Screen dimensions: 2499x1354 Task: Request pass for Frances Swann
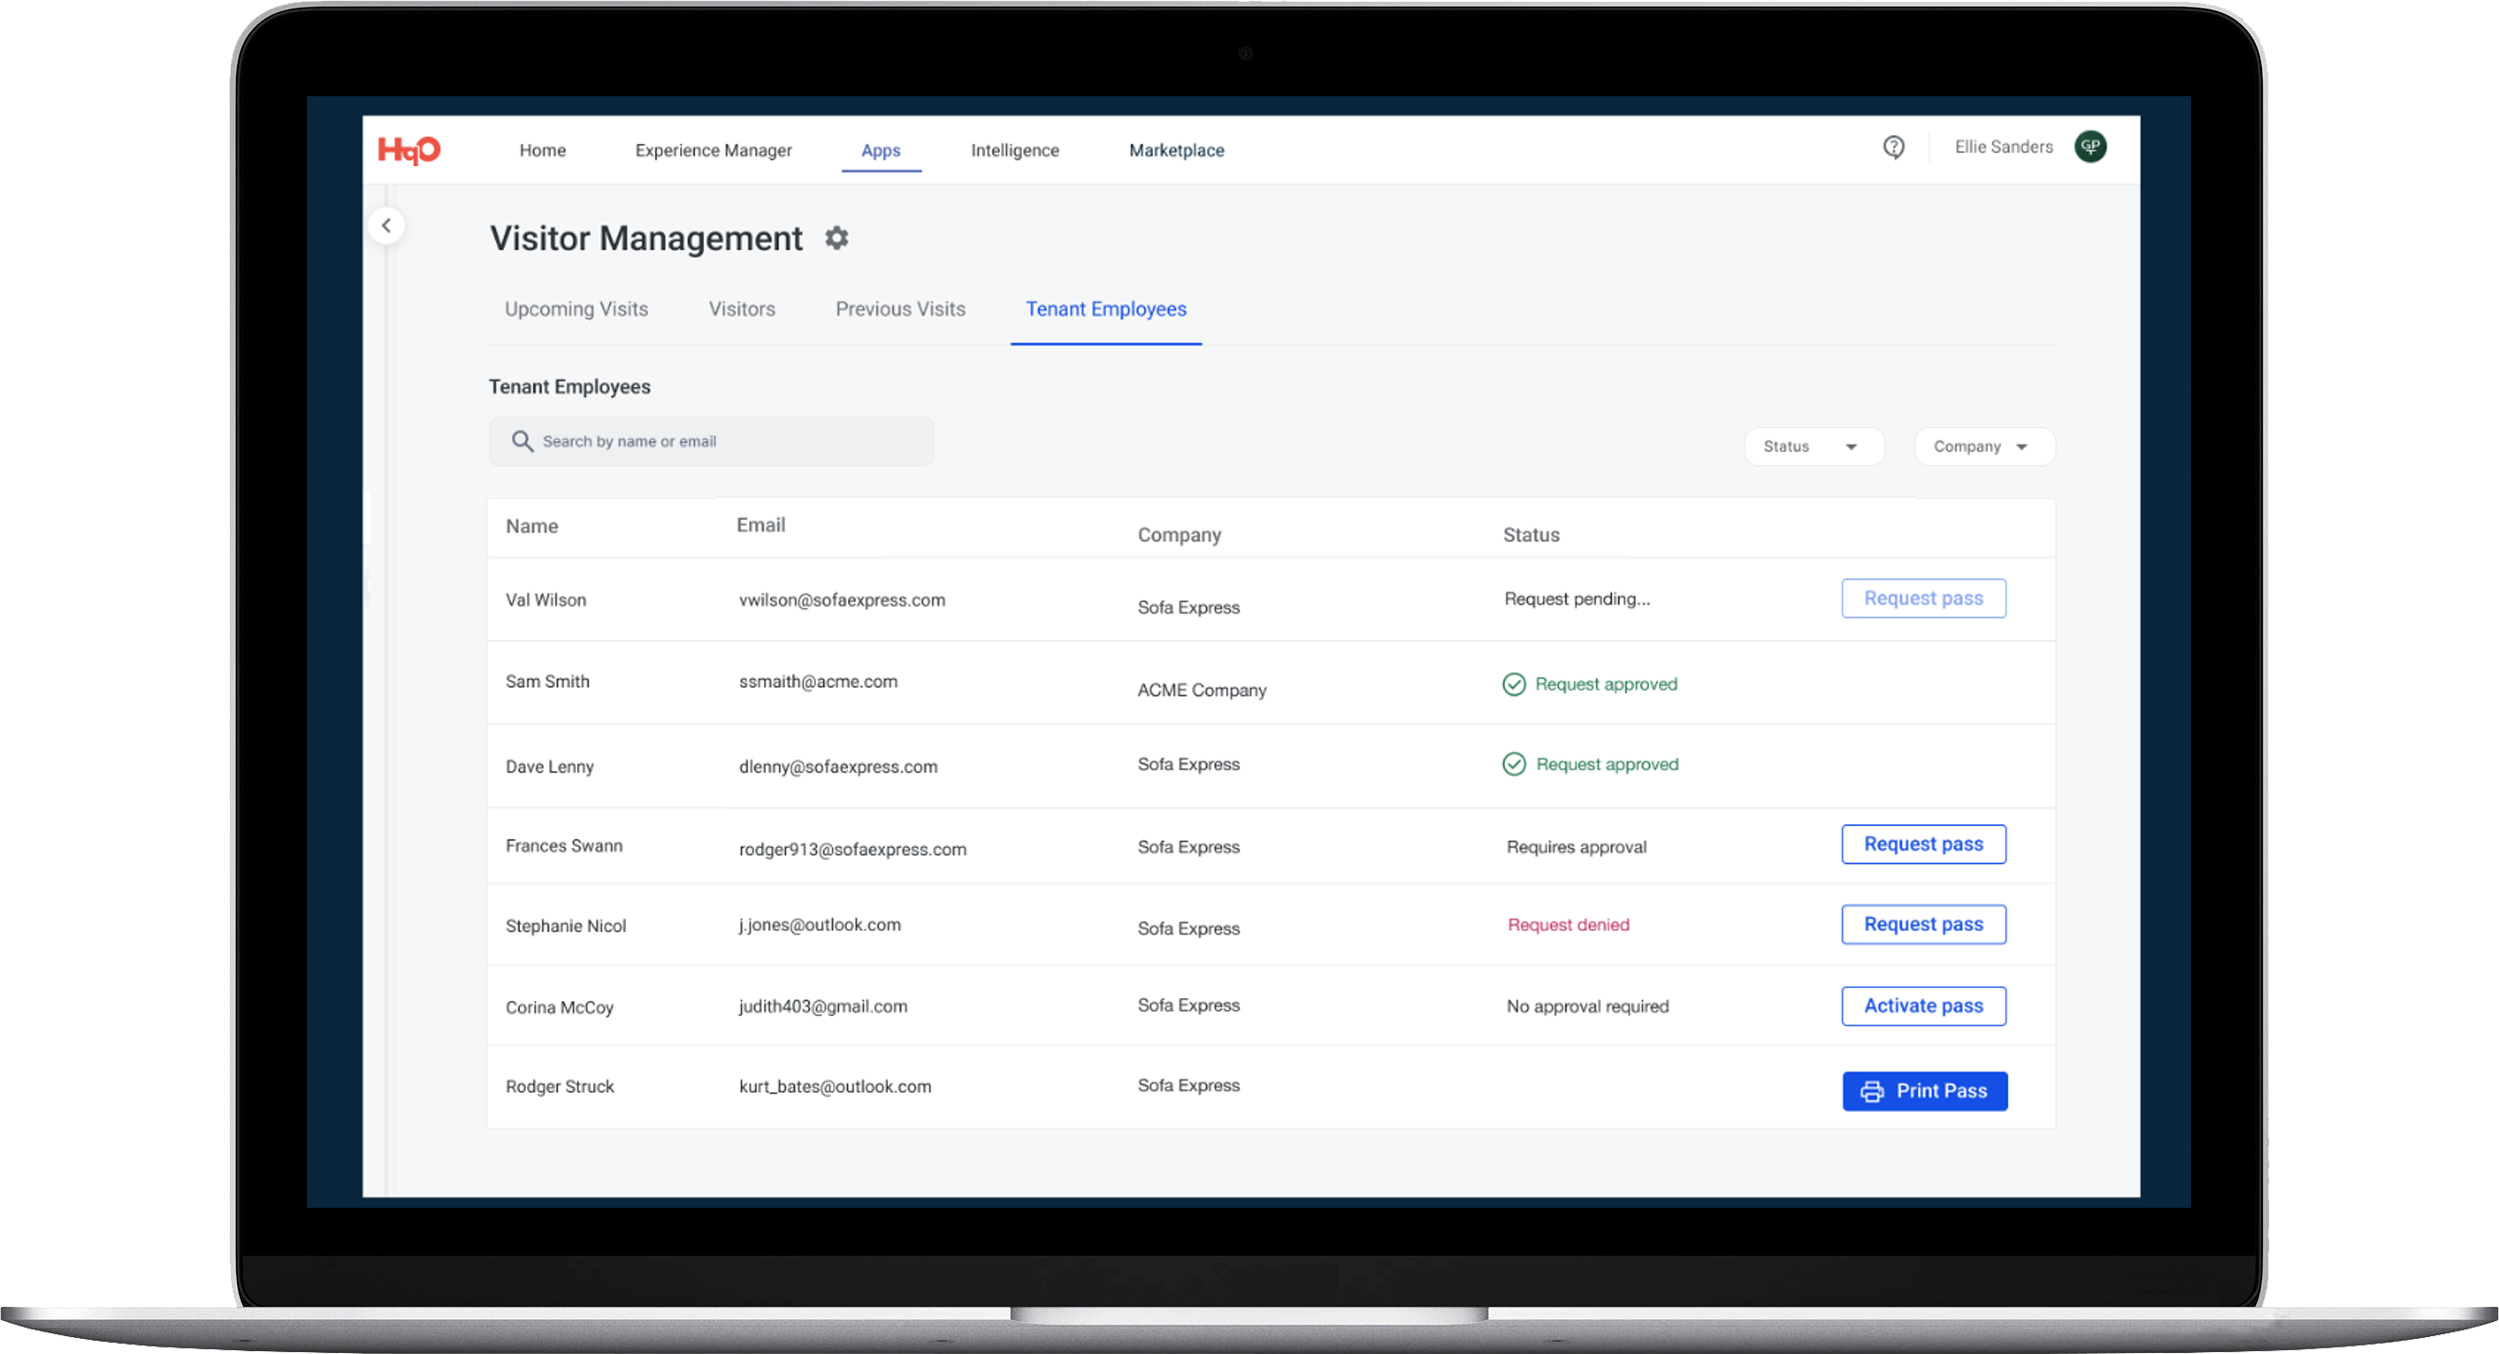pos(1923,844)
